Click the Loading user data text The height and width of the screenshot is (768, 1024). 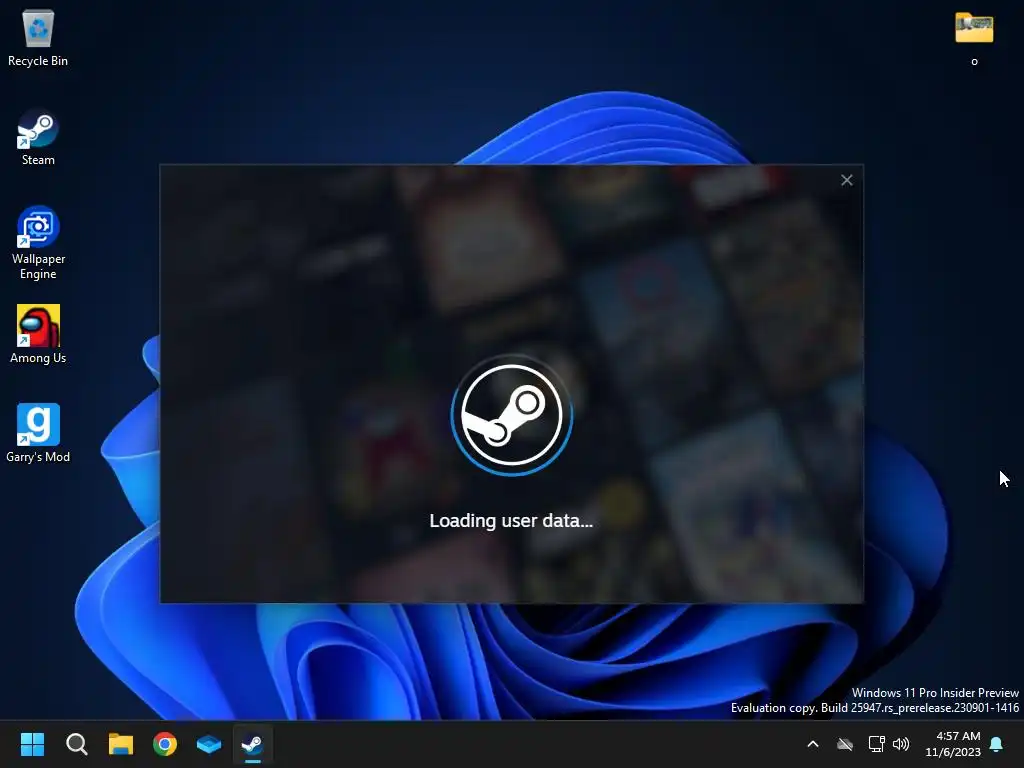[x=511, y=520]
